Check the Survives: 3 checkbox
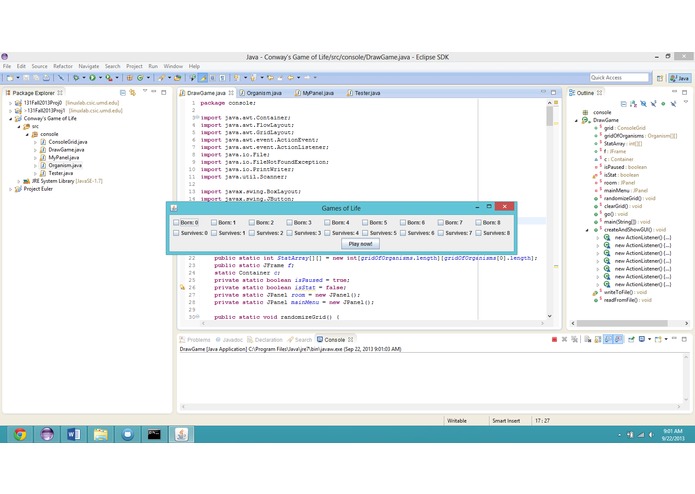The image size is (695, 494). (289, 233)
